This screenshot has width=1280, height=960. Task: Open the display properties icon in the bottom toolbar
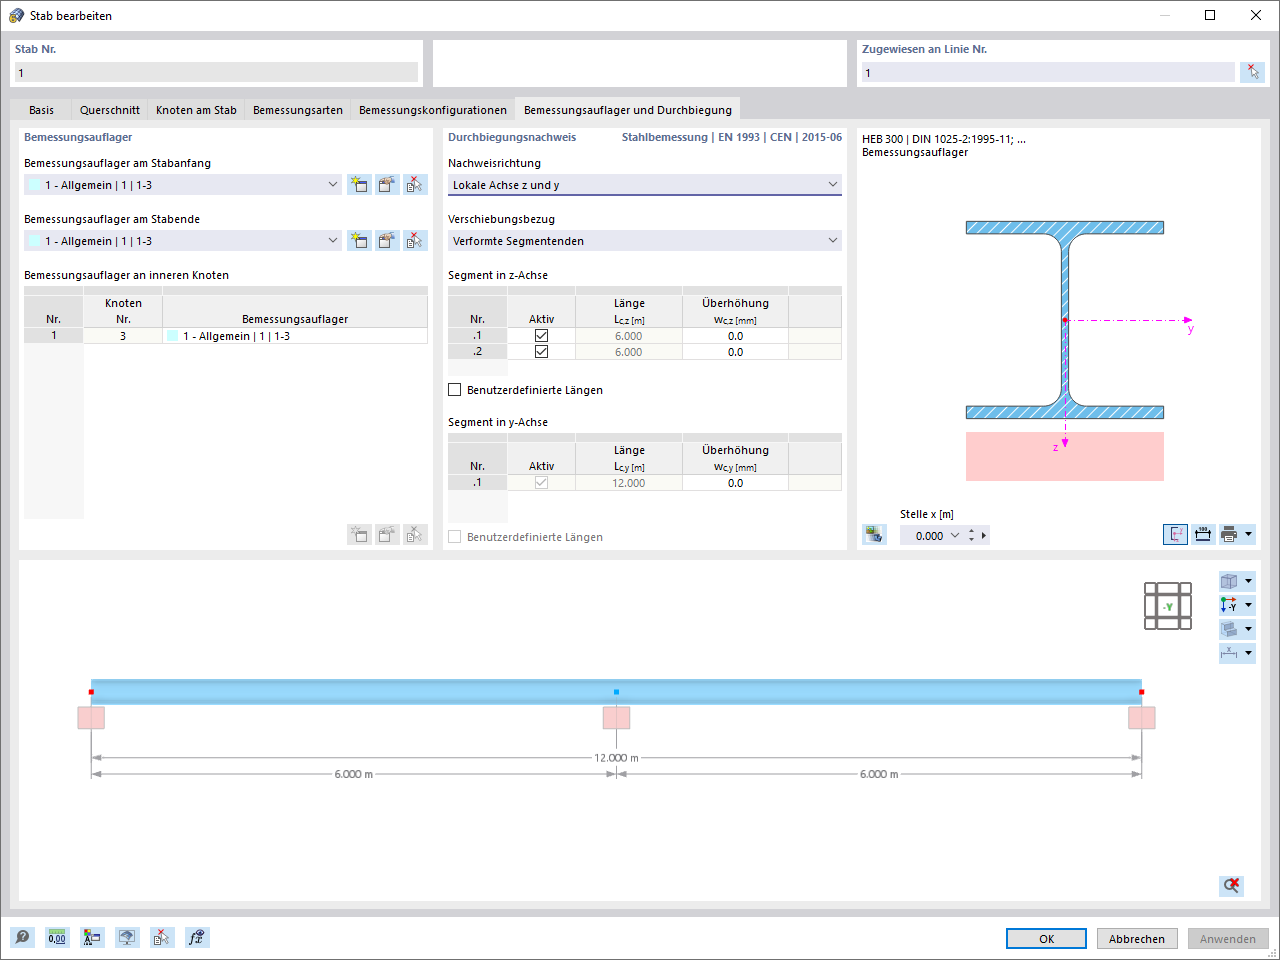click(127, 937)
